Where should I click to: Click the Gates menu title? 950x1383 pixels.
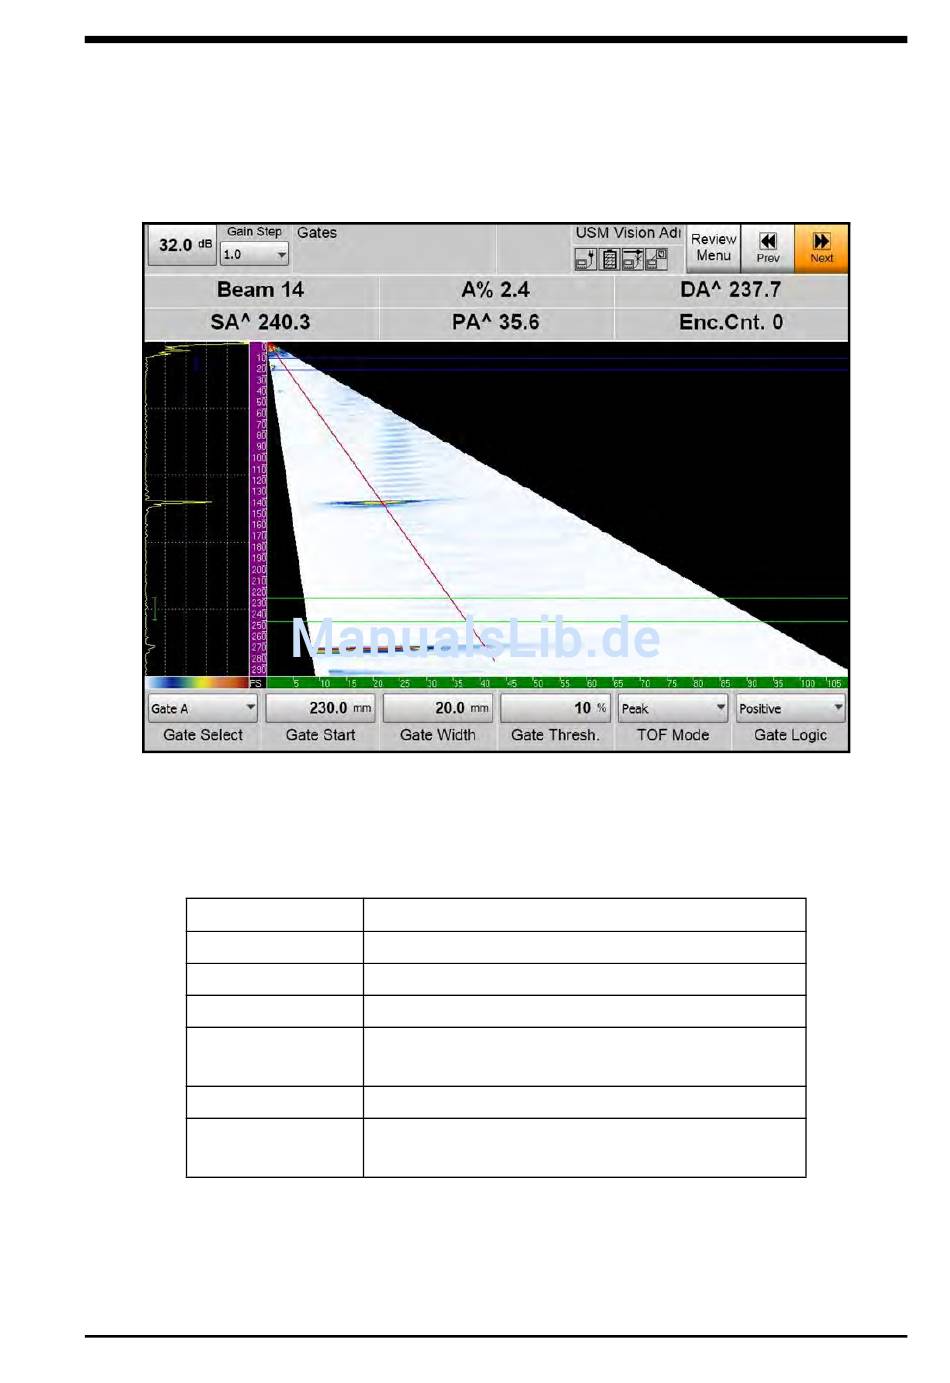[317, 233]
